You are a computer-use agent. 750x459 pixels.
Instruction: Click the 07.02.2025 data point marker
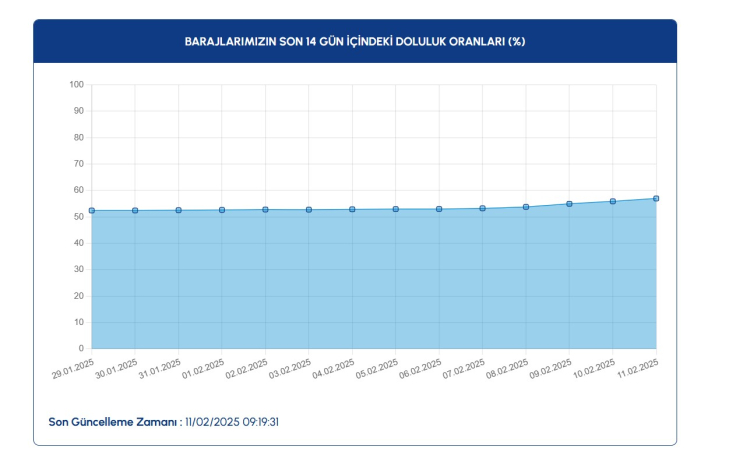pyautogui.click(x=482, y=208)
